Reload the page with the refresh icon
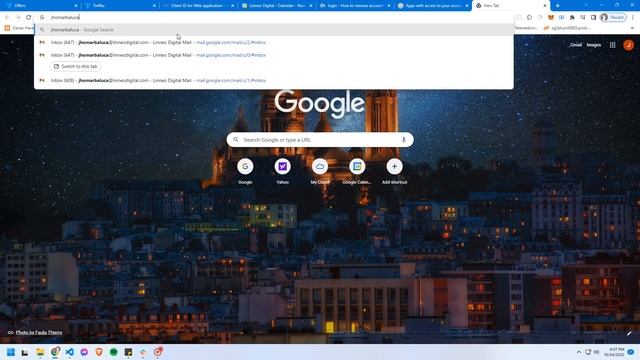640x360 pixels. (x=29, y=18)
